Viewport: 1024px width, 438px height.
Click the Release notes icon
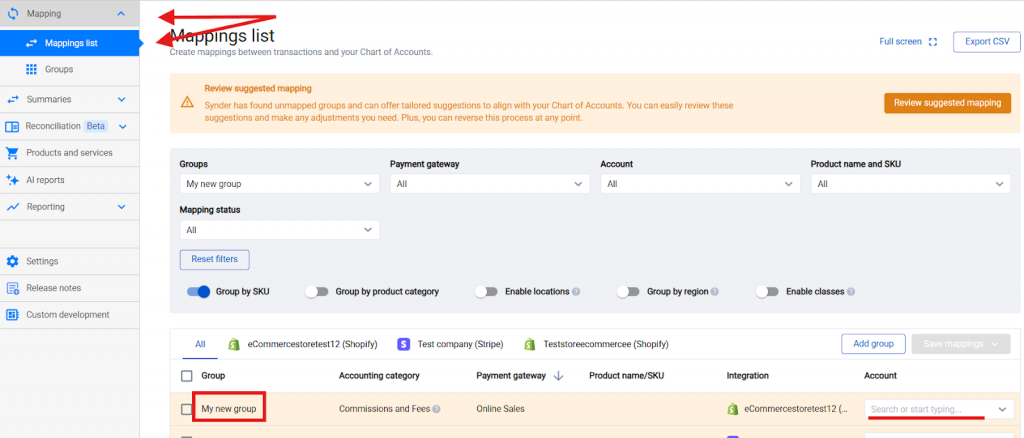click(13, 288)
